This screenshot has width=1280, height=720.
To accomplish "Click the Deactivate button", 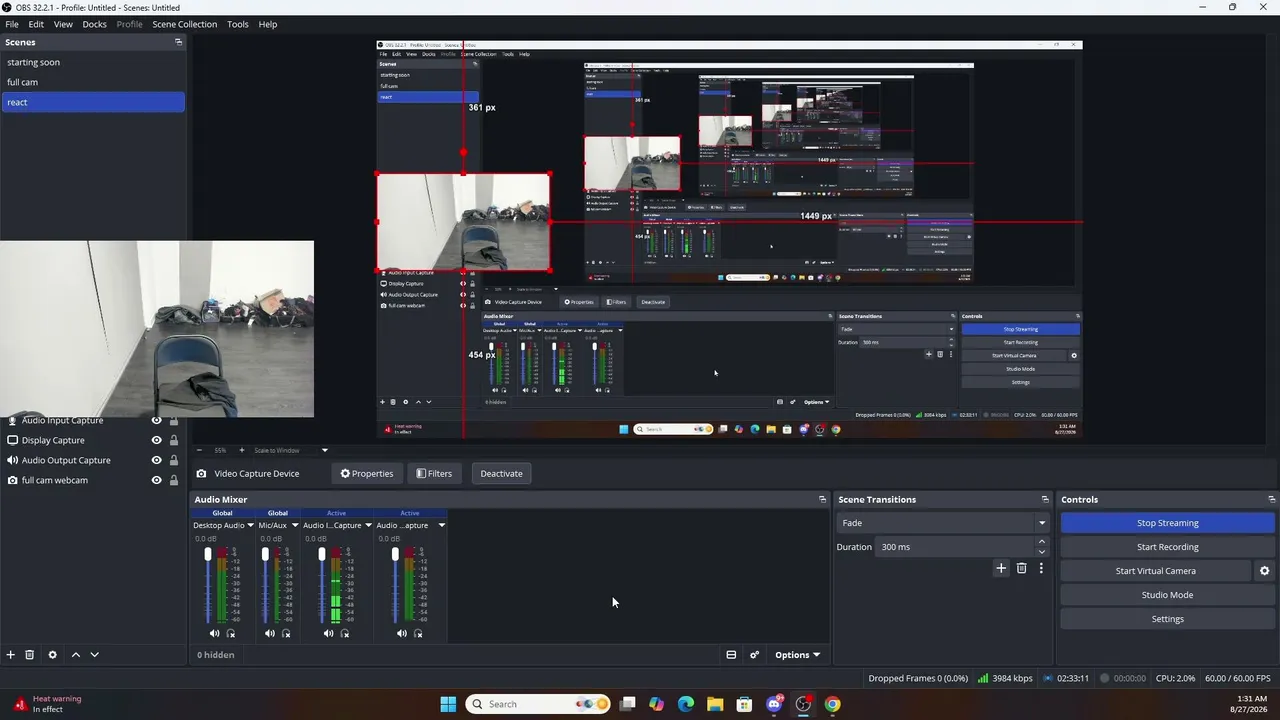I will click(501, 473).
